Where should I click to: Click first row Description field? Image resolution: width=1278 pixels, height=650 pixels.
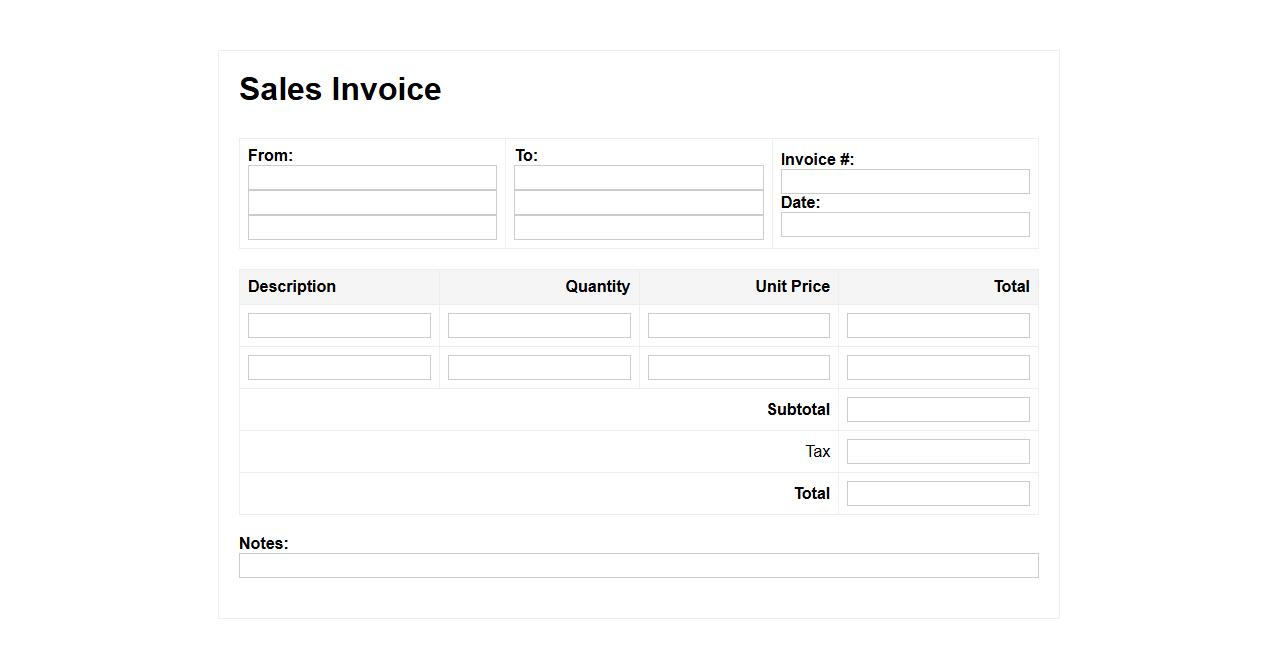339,326
